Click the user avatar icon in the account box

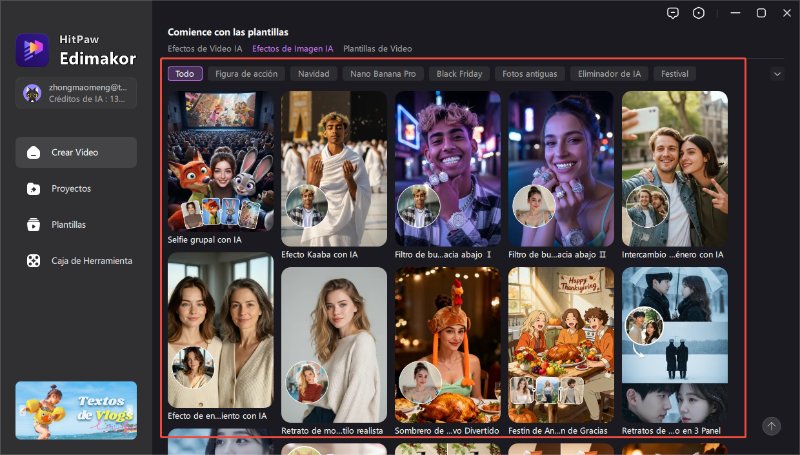pos(32,93)
